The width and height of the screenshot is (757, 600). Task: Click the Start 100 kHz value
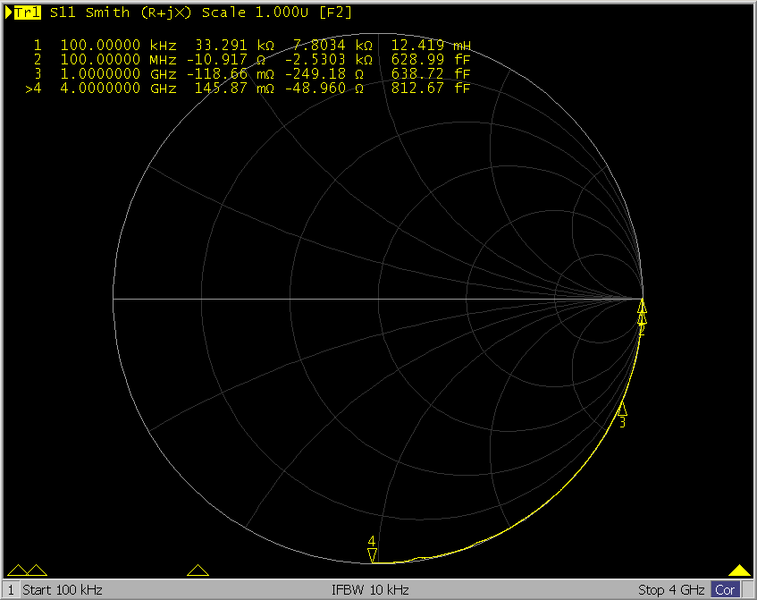point(62,590)
